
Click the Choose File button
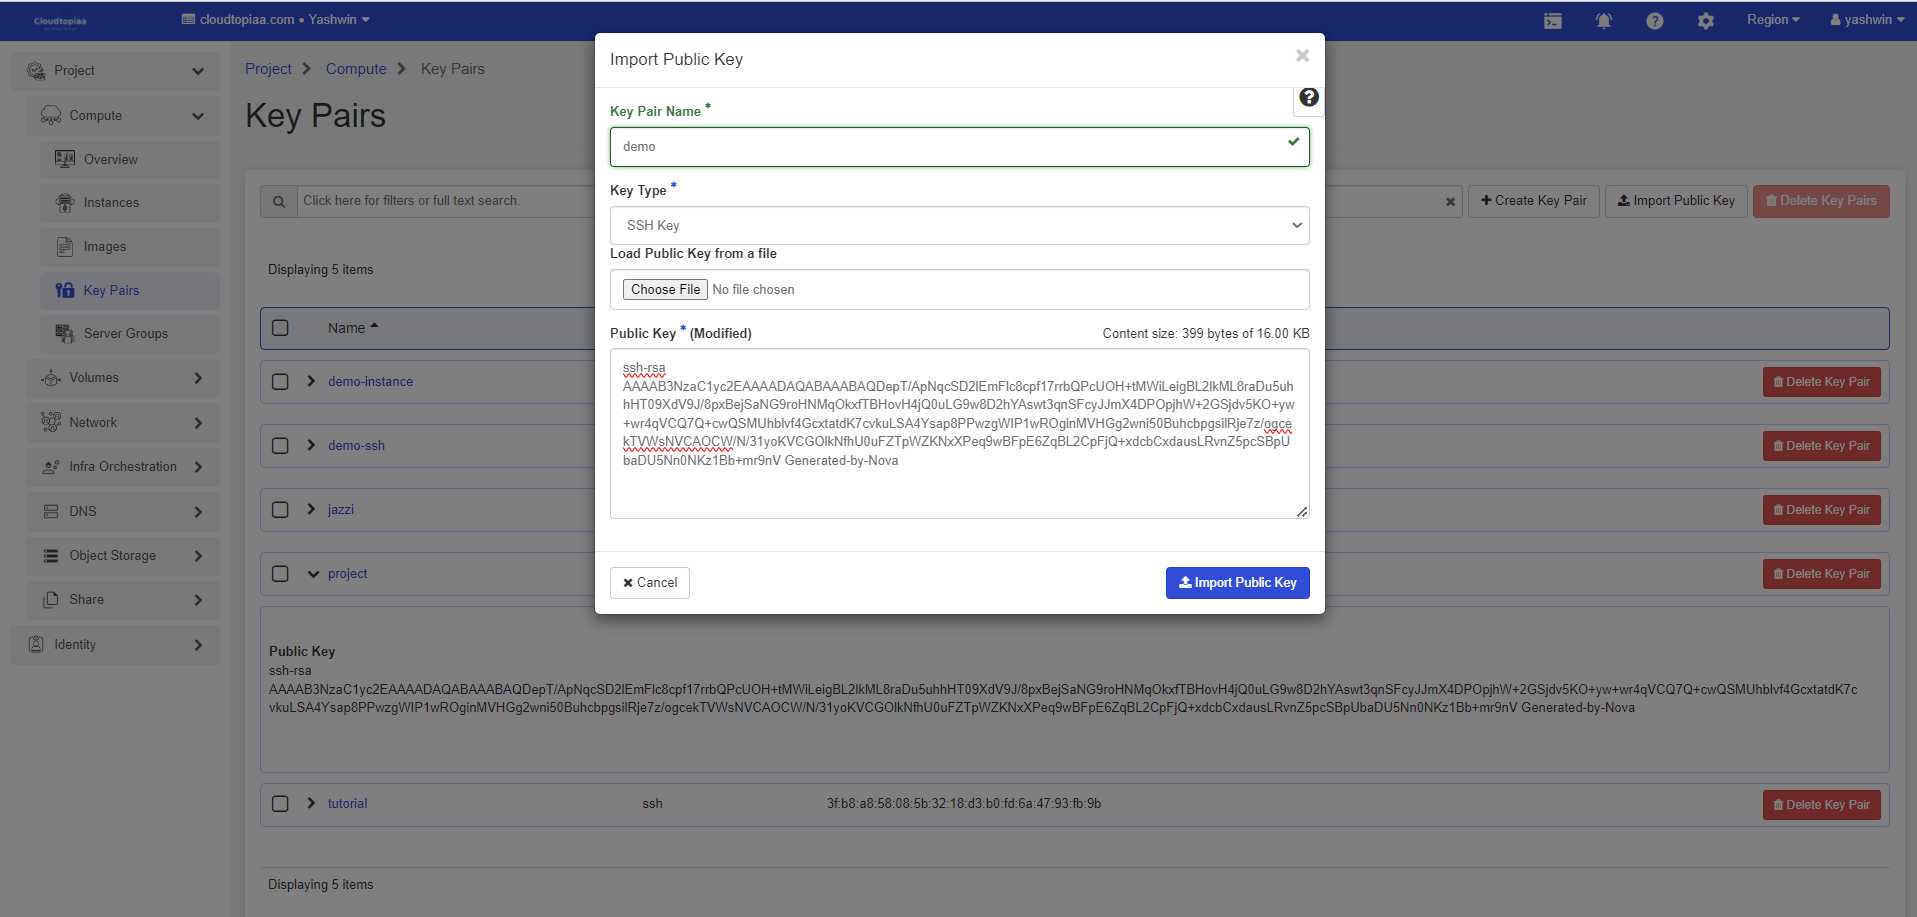coord(665,290)
